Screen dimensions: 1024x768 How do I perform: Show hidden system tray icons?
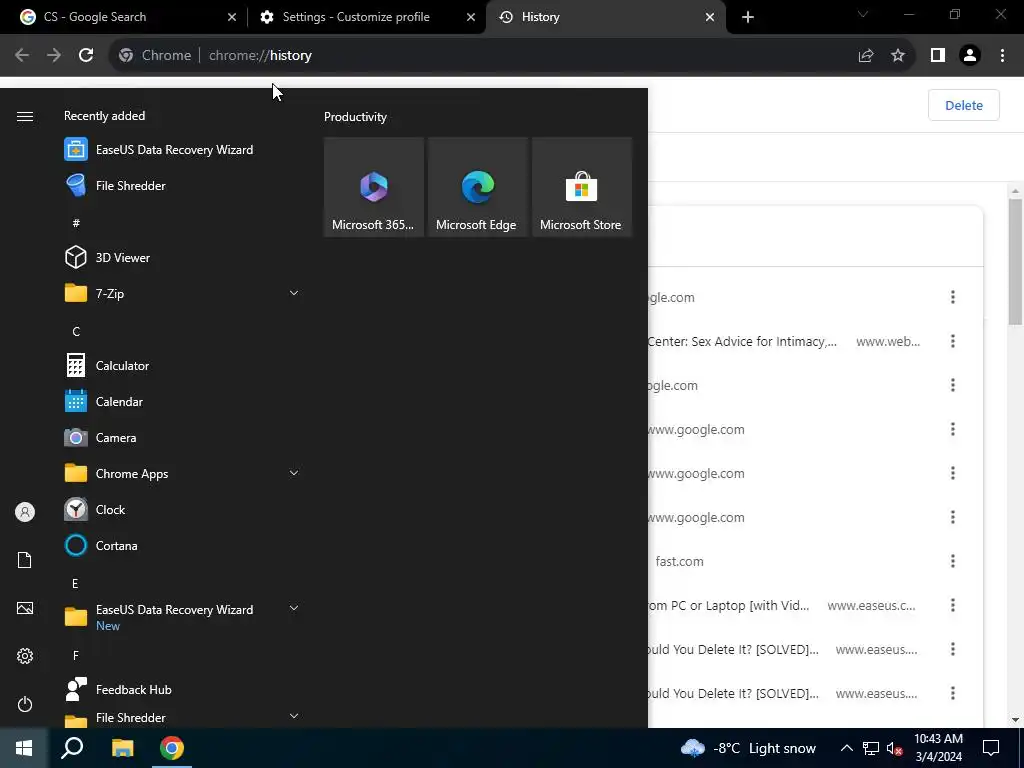pos(846,748)
